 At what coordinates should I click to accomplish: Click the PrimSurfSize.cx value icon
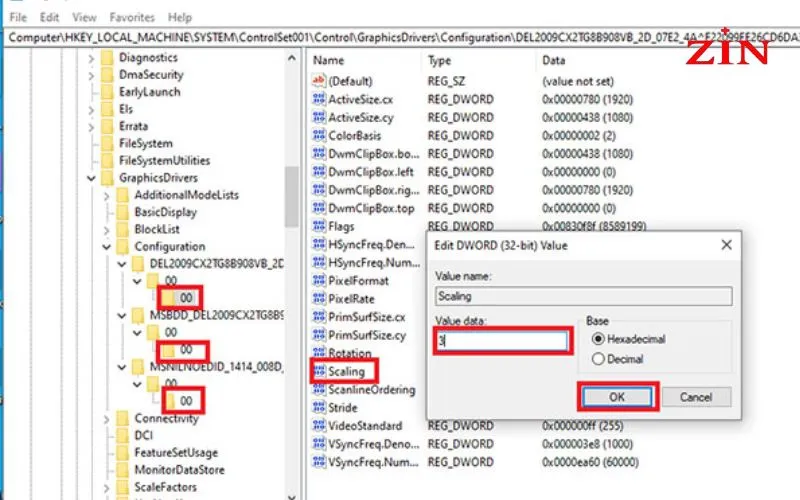[x=319, y=316]
